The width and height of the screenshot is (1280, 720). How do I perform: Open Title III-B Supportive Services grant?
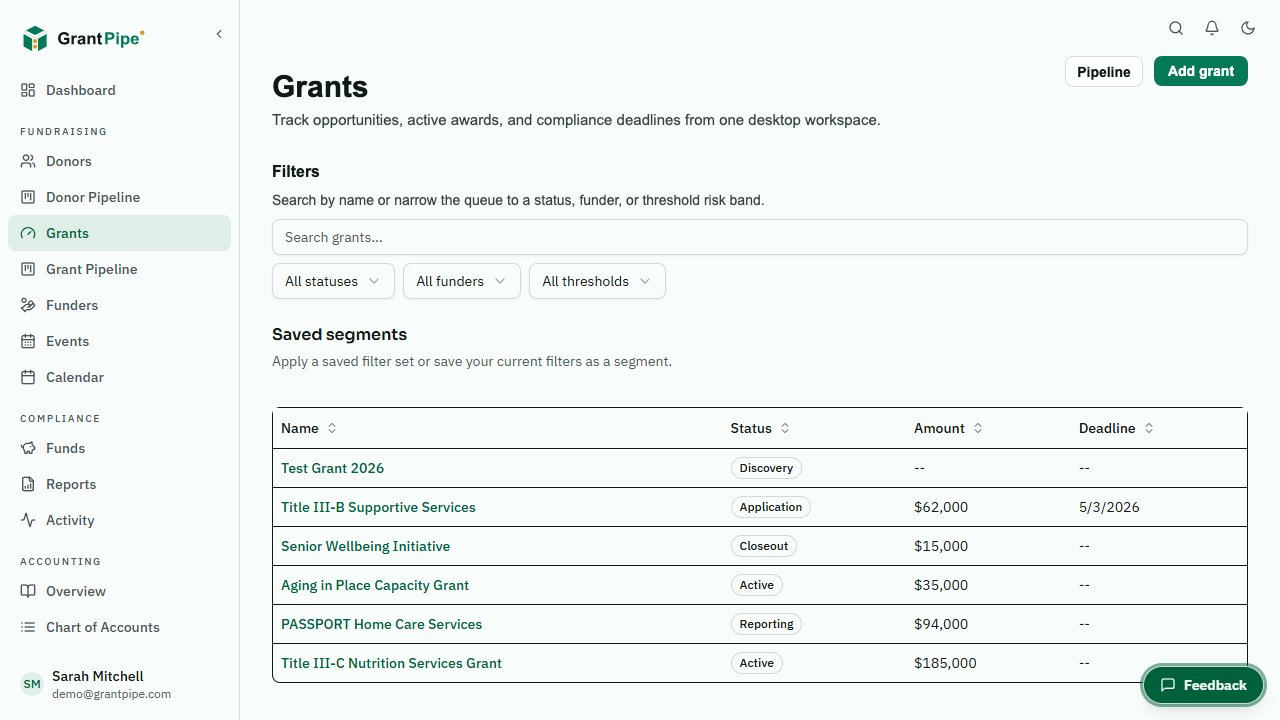tap(378, 507)
